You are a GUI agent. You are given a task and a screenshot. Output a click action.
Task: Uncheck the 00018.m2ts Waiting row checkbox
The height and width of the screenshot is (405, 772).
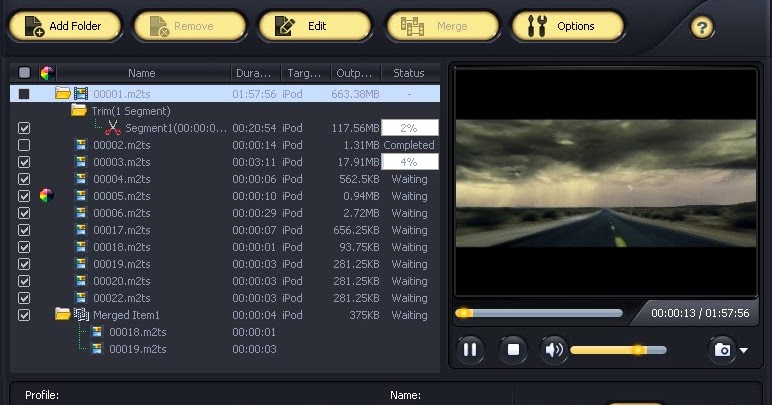(24, 247)
